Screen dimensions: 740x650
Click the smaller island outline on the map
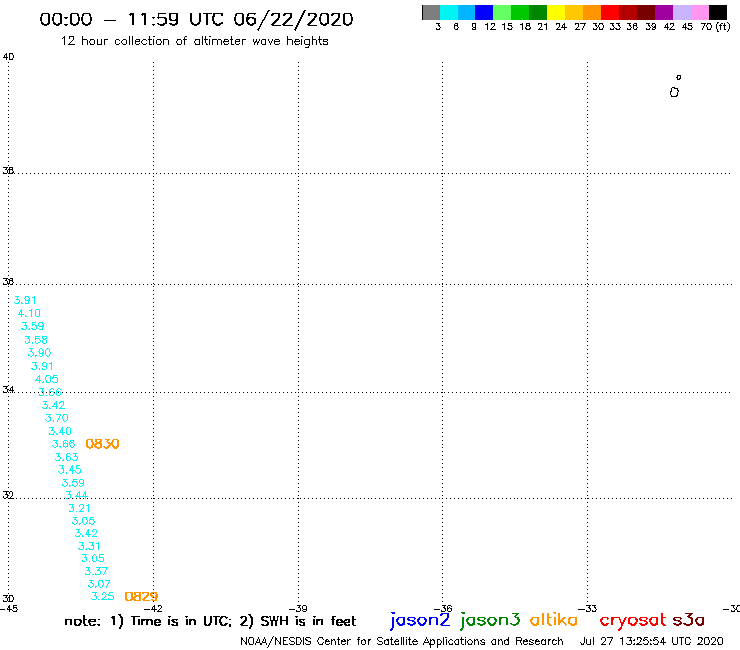click(x=678, y=77)
